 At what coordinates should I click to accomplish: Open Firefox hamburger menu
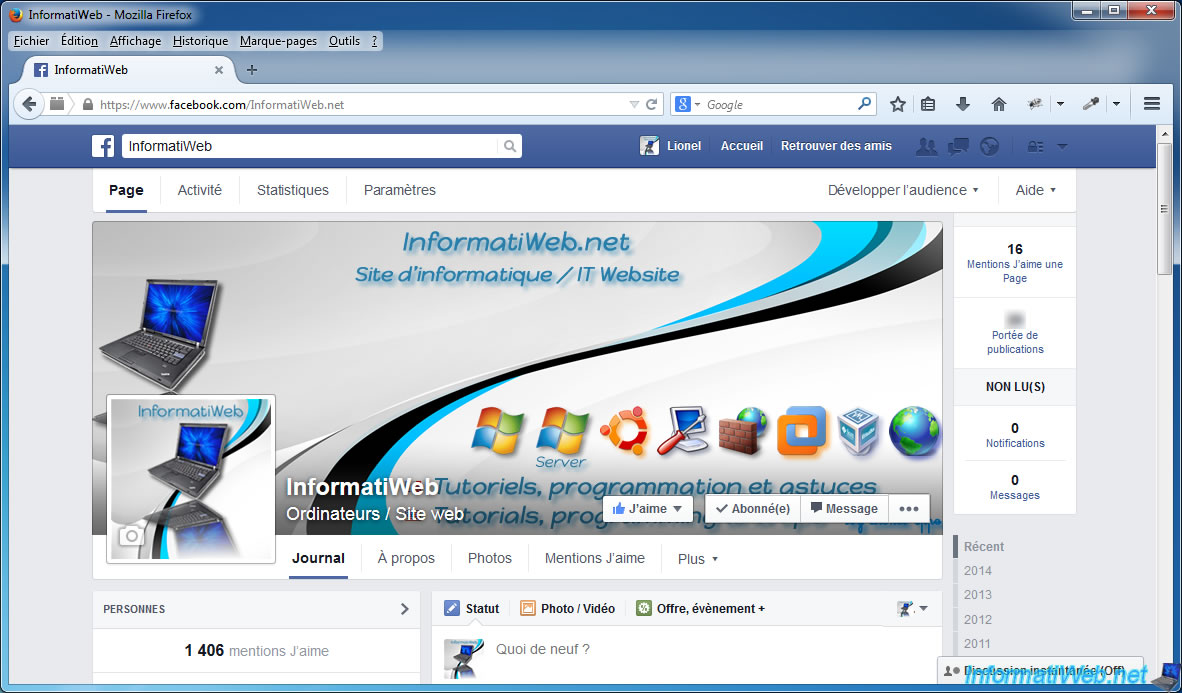pyautogui.click(x=1151, y=104)
